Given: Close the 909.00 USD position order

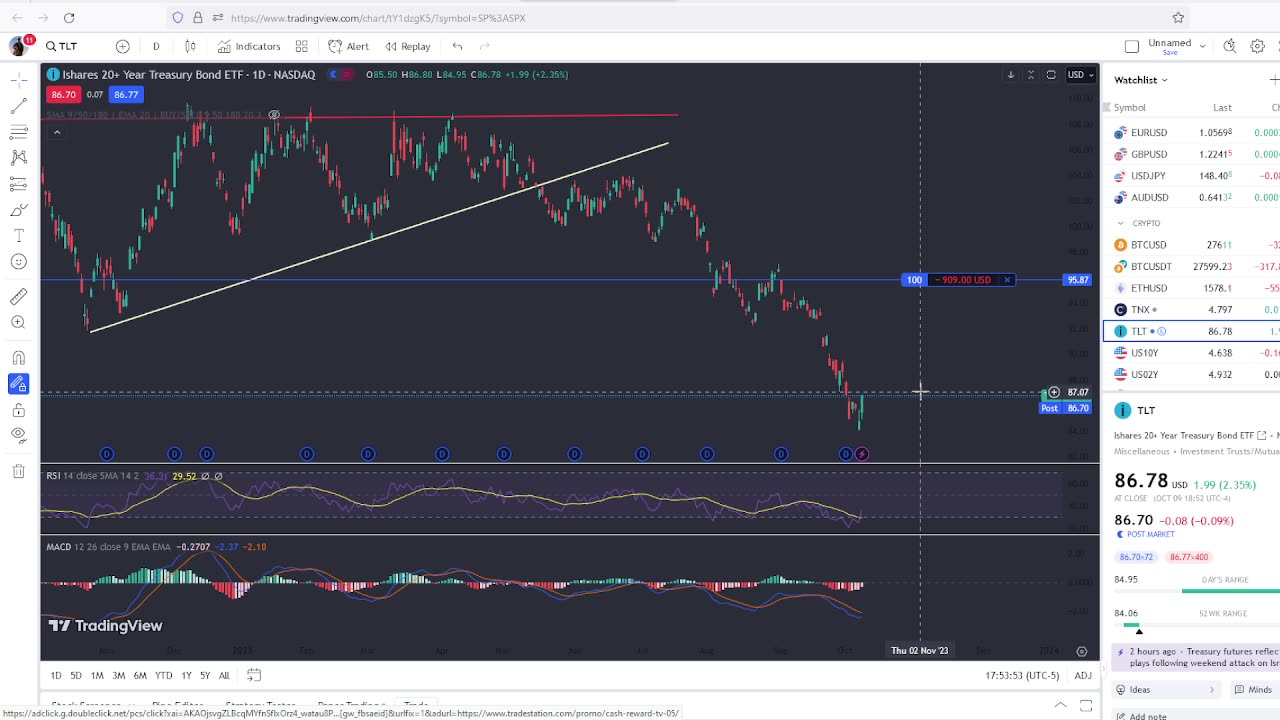Looking at the screenshot, I should click(x=1007, y=280).
